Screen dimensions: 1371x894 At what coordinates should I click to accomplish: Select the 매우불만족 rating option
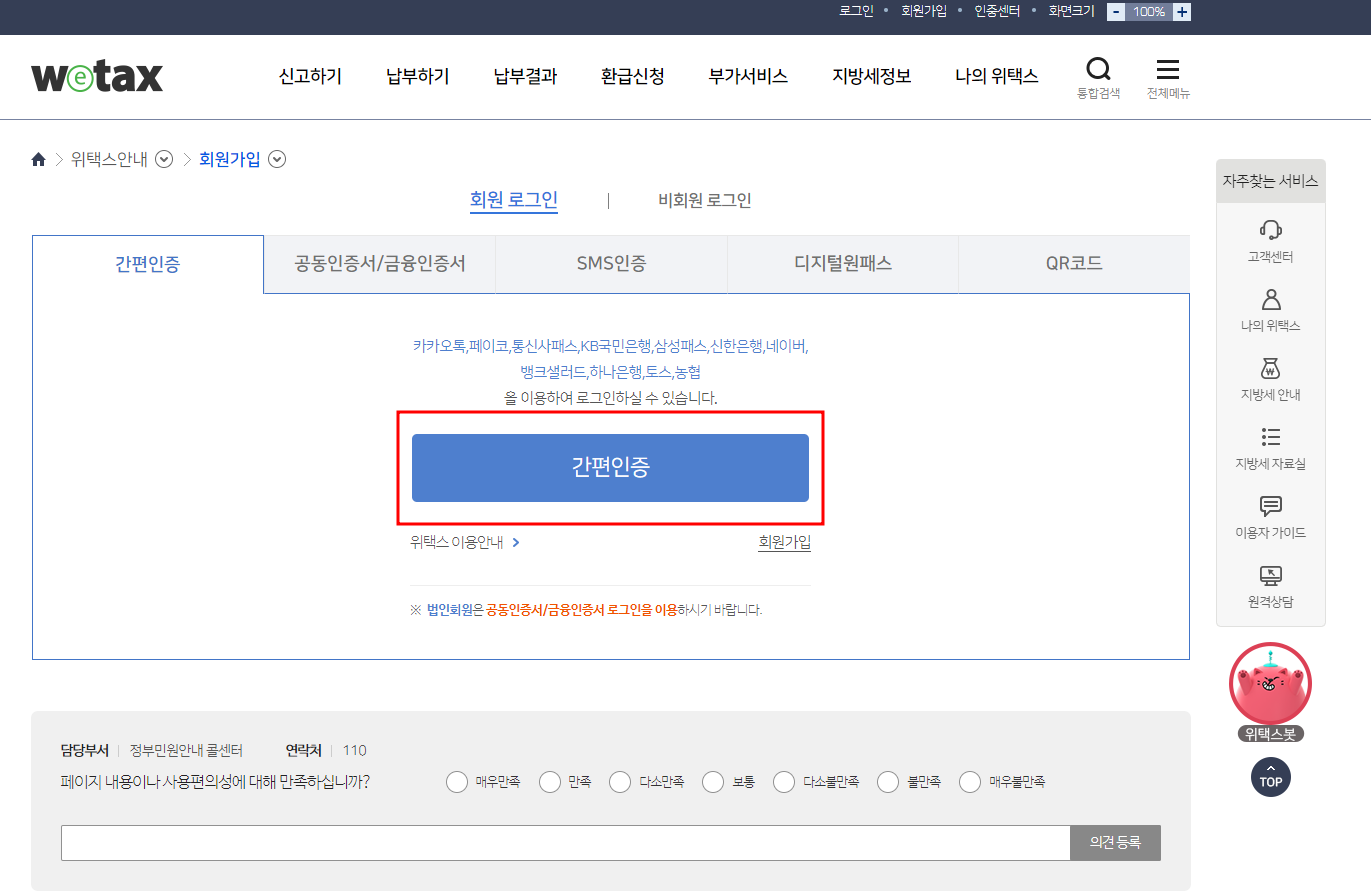point(969,782)
